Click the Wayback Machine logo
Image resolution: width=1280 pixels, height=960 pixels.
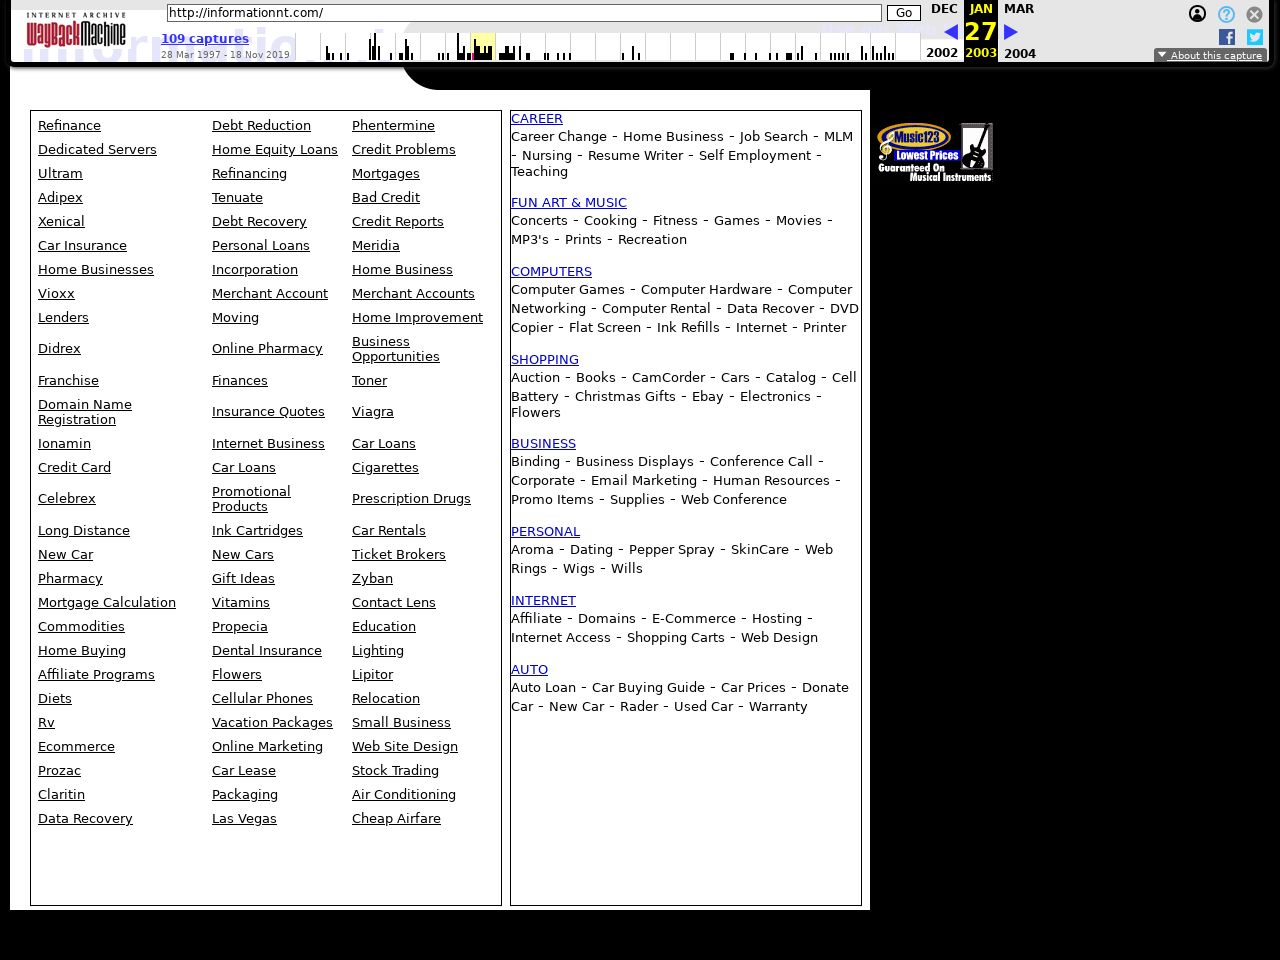pyautogui.click(x=76, y=31)
